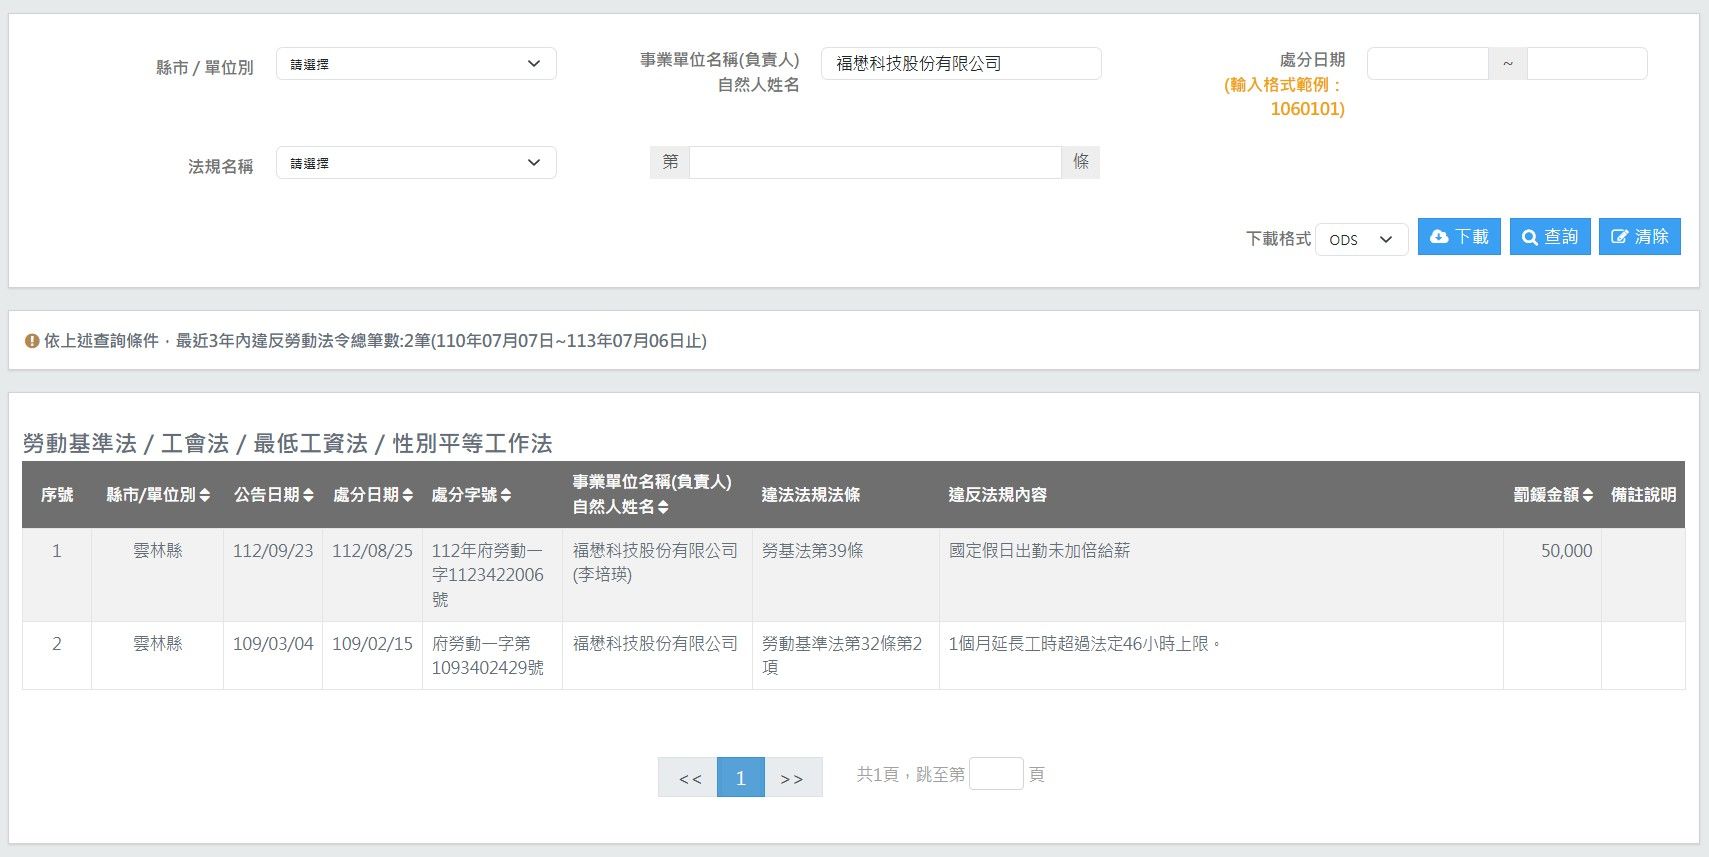The width and height of the screenshot is (1709, 857).
Task: Sort by 罰鍰金額 column arrows
Action: pyautogui.click(x=1588, y=495)
